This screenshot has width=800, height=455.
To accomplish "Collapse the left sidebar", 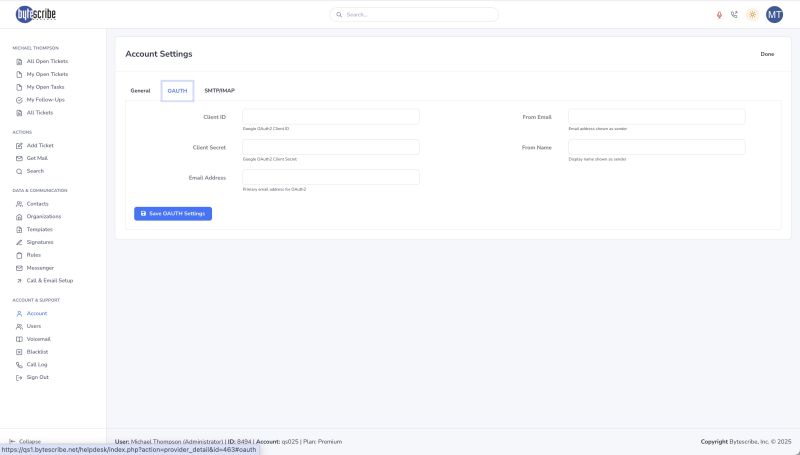I will pos(26,441).
